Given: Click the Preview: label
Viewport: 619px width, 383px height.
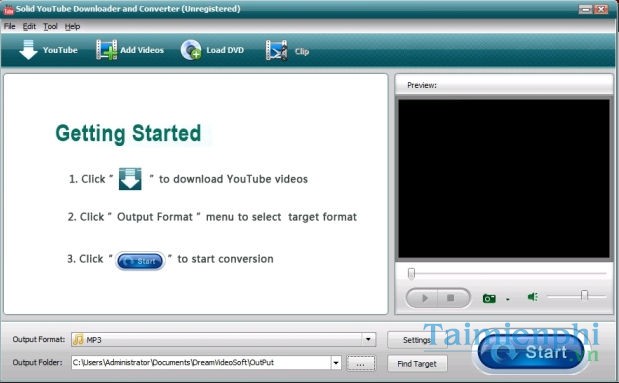Looking at the screenshot, I should (422, 85).
